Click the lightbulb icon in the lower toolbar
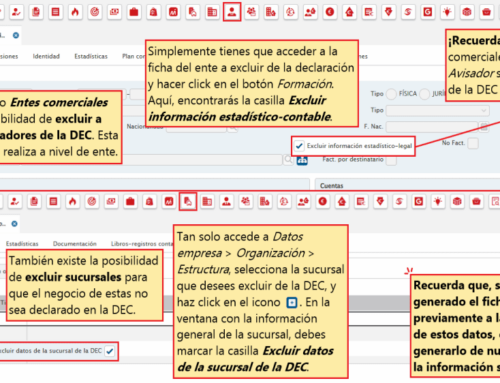 [438, 201]
